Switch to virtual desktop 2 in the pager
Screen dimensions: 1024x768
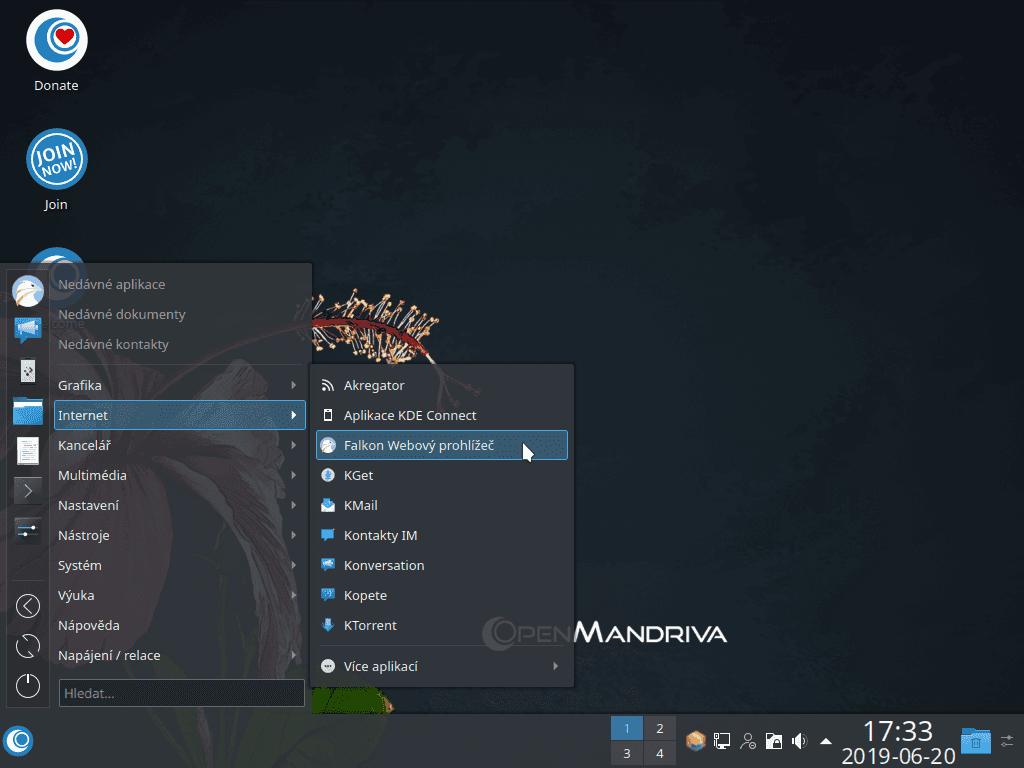coord(659,728)
